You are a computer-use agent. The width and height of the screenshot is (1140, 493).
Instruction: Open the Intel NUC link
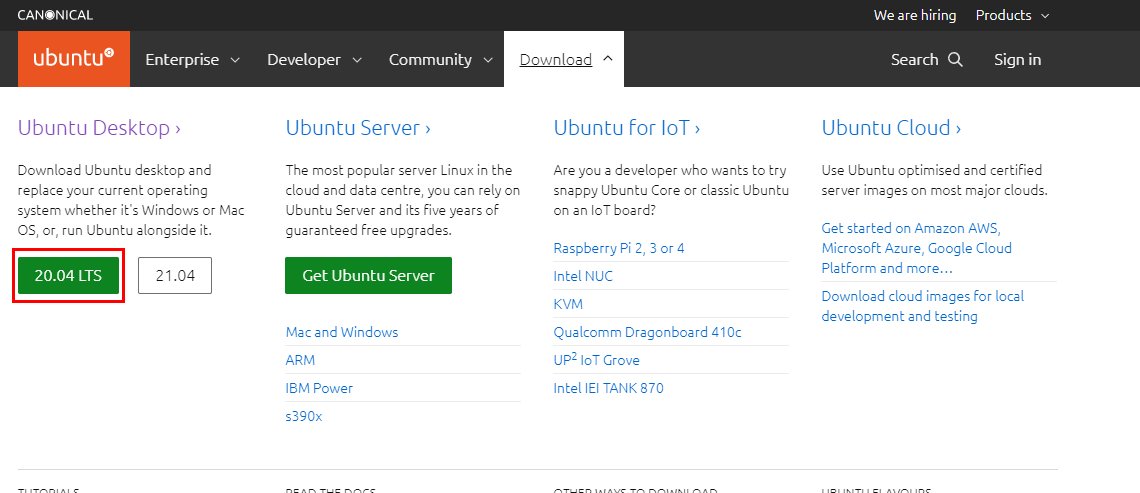coord(583,276)
